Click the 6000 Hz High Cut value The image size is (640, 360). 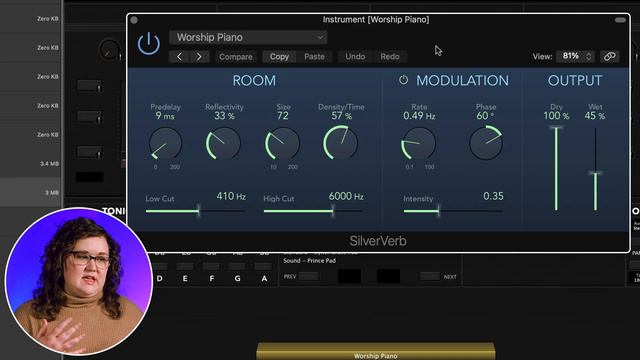pos(346,196)
